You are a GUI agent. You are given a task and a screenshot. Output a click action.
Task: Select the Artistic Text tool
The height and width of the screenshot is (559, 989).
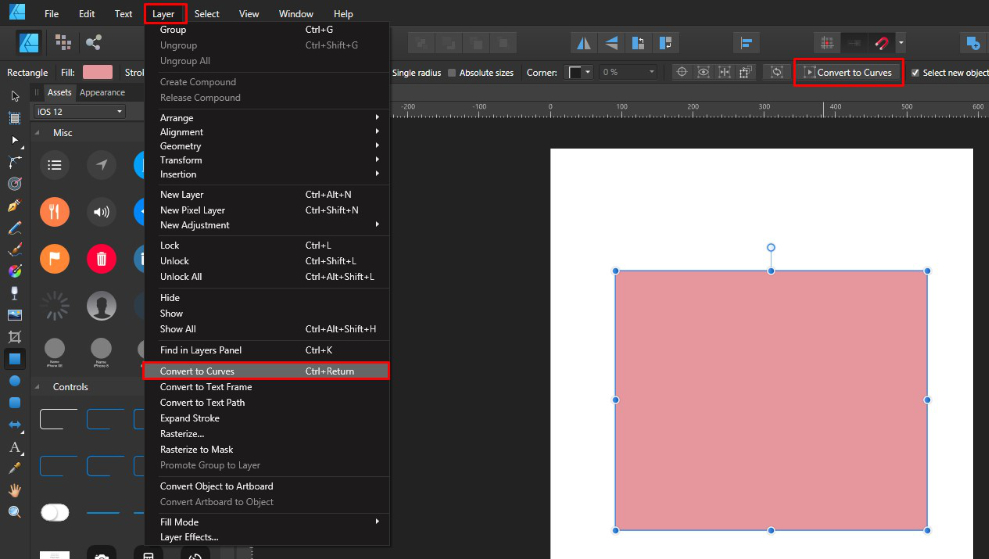tap(15, 447)
